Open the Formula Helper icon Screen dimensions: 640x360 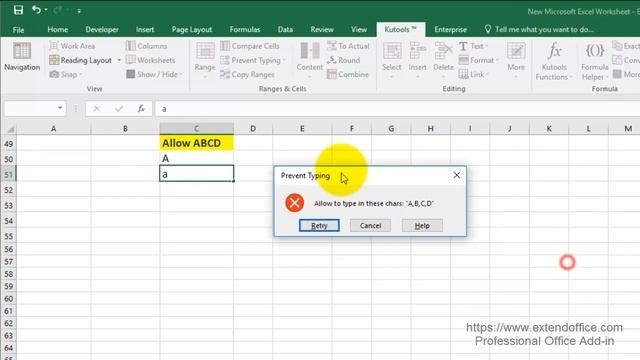pos(595,51)
